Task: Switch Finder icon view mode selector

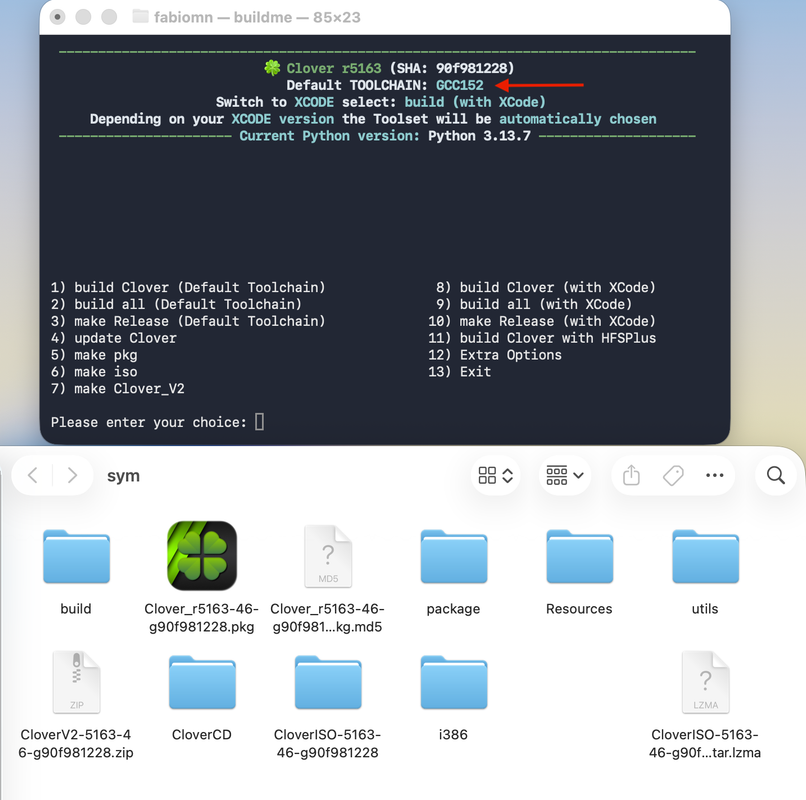Action: (496, 476)
